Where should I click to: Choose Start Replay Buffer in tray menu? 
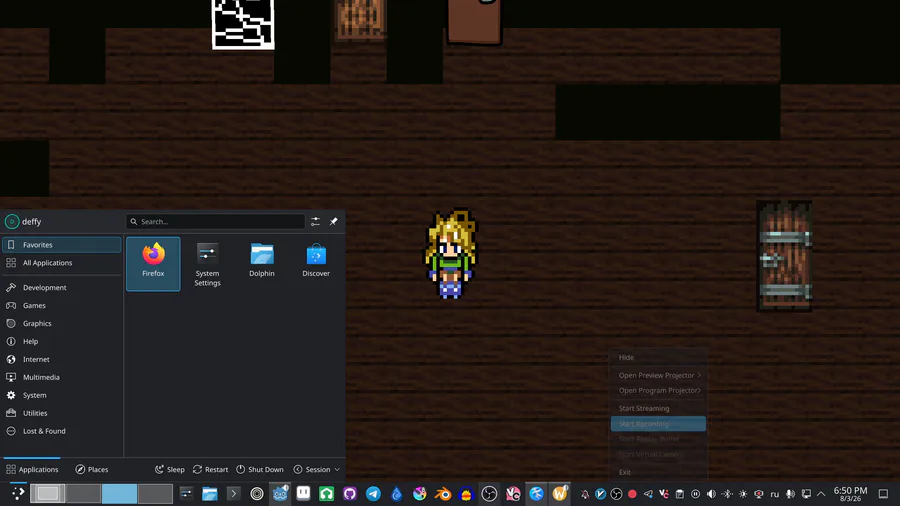point(658,439)
